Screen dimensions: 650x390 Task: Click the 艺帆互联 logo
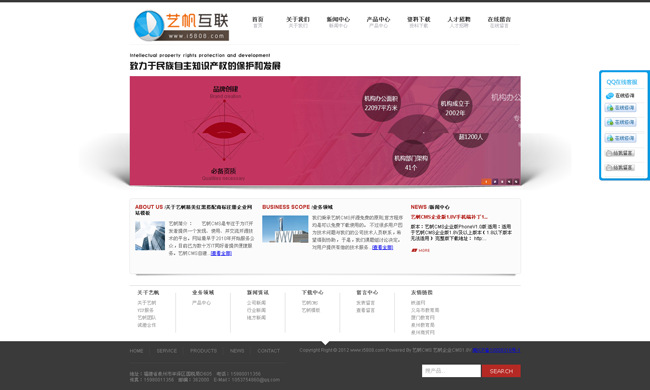pyautogui.click(x=181, y=25)
